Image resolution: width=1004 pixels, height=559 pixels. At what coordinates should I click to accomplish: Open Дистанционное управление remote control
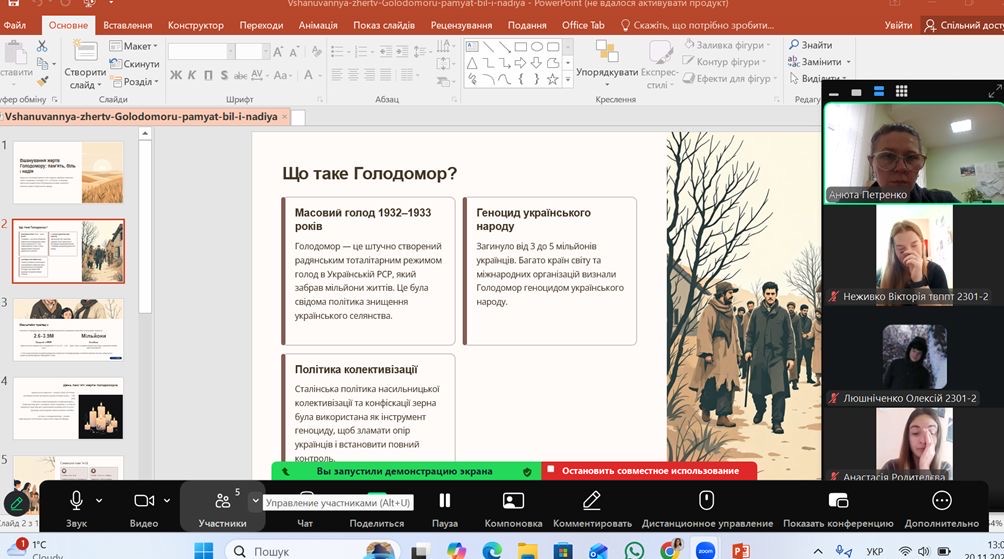[x=707, y=501]
